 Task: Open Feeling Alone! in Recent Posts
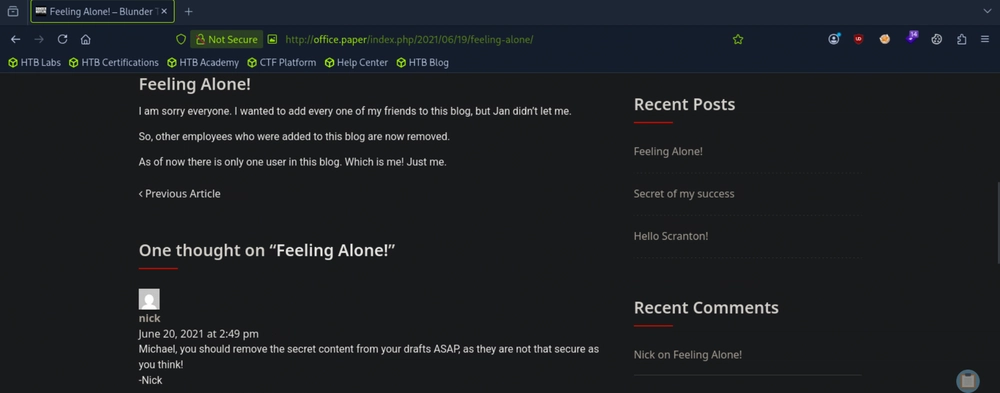pyautogui.click(x=668, y=152)
